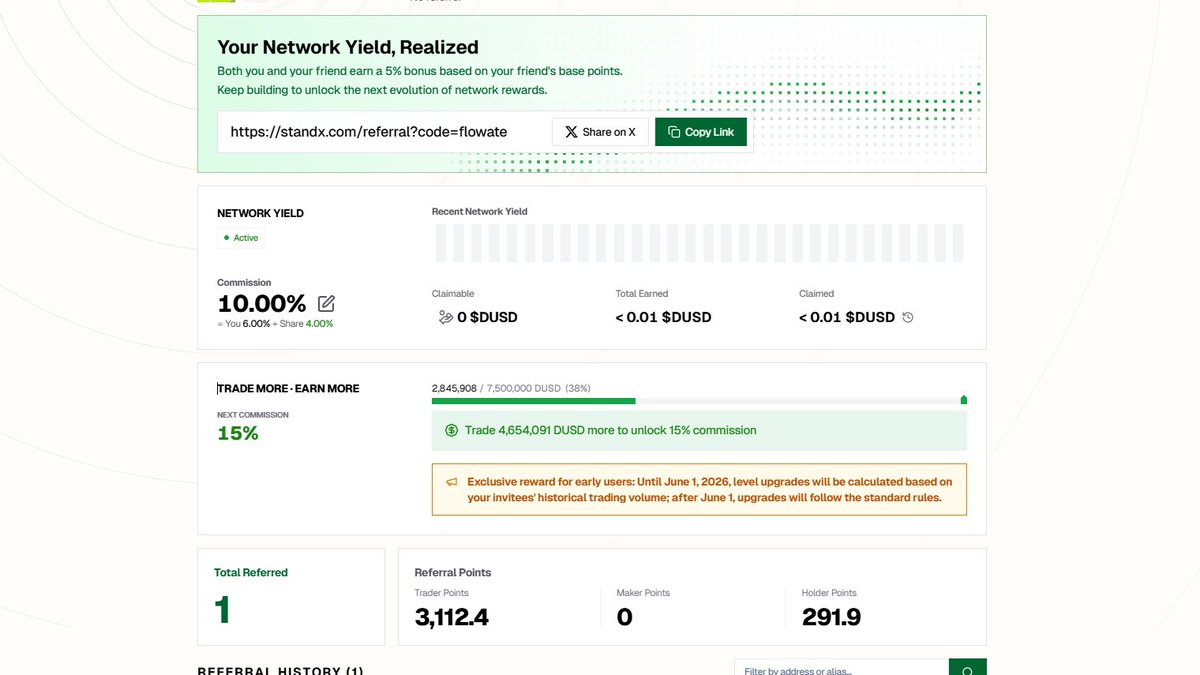Click the 'NETWORK YIELD' section title

coord(260,213)
